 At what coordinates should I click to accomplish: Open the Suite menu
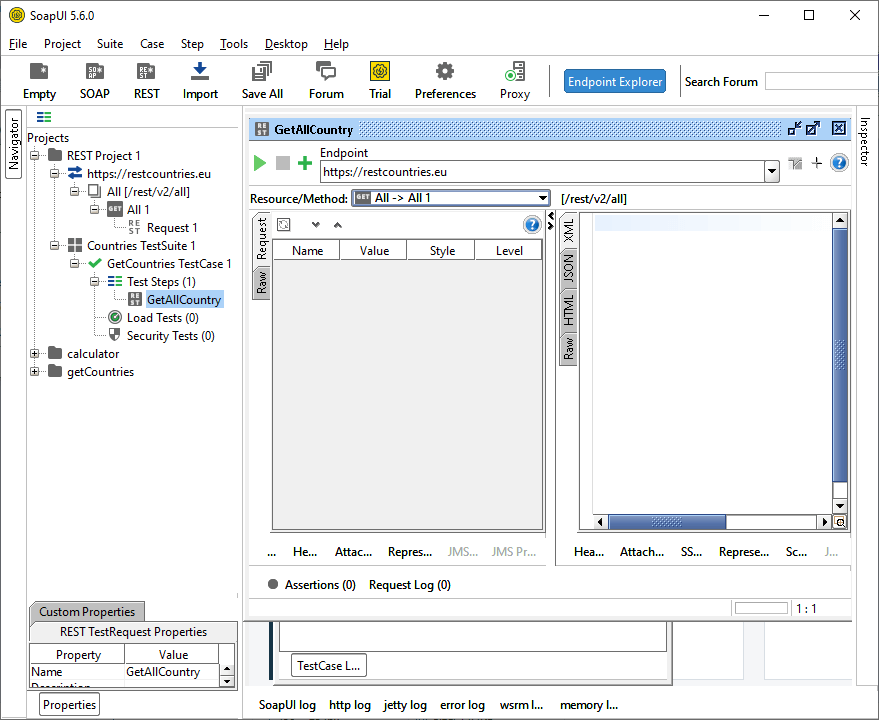pyautogui.click(x=110, y=44)
